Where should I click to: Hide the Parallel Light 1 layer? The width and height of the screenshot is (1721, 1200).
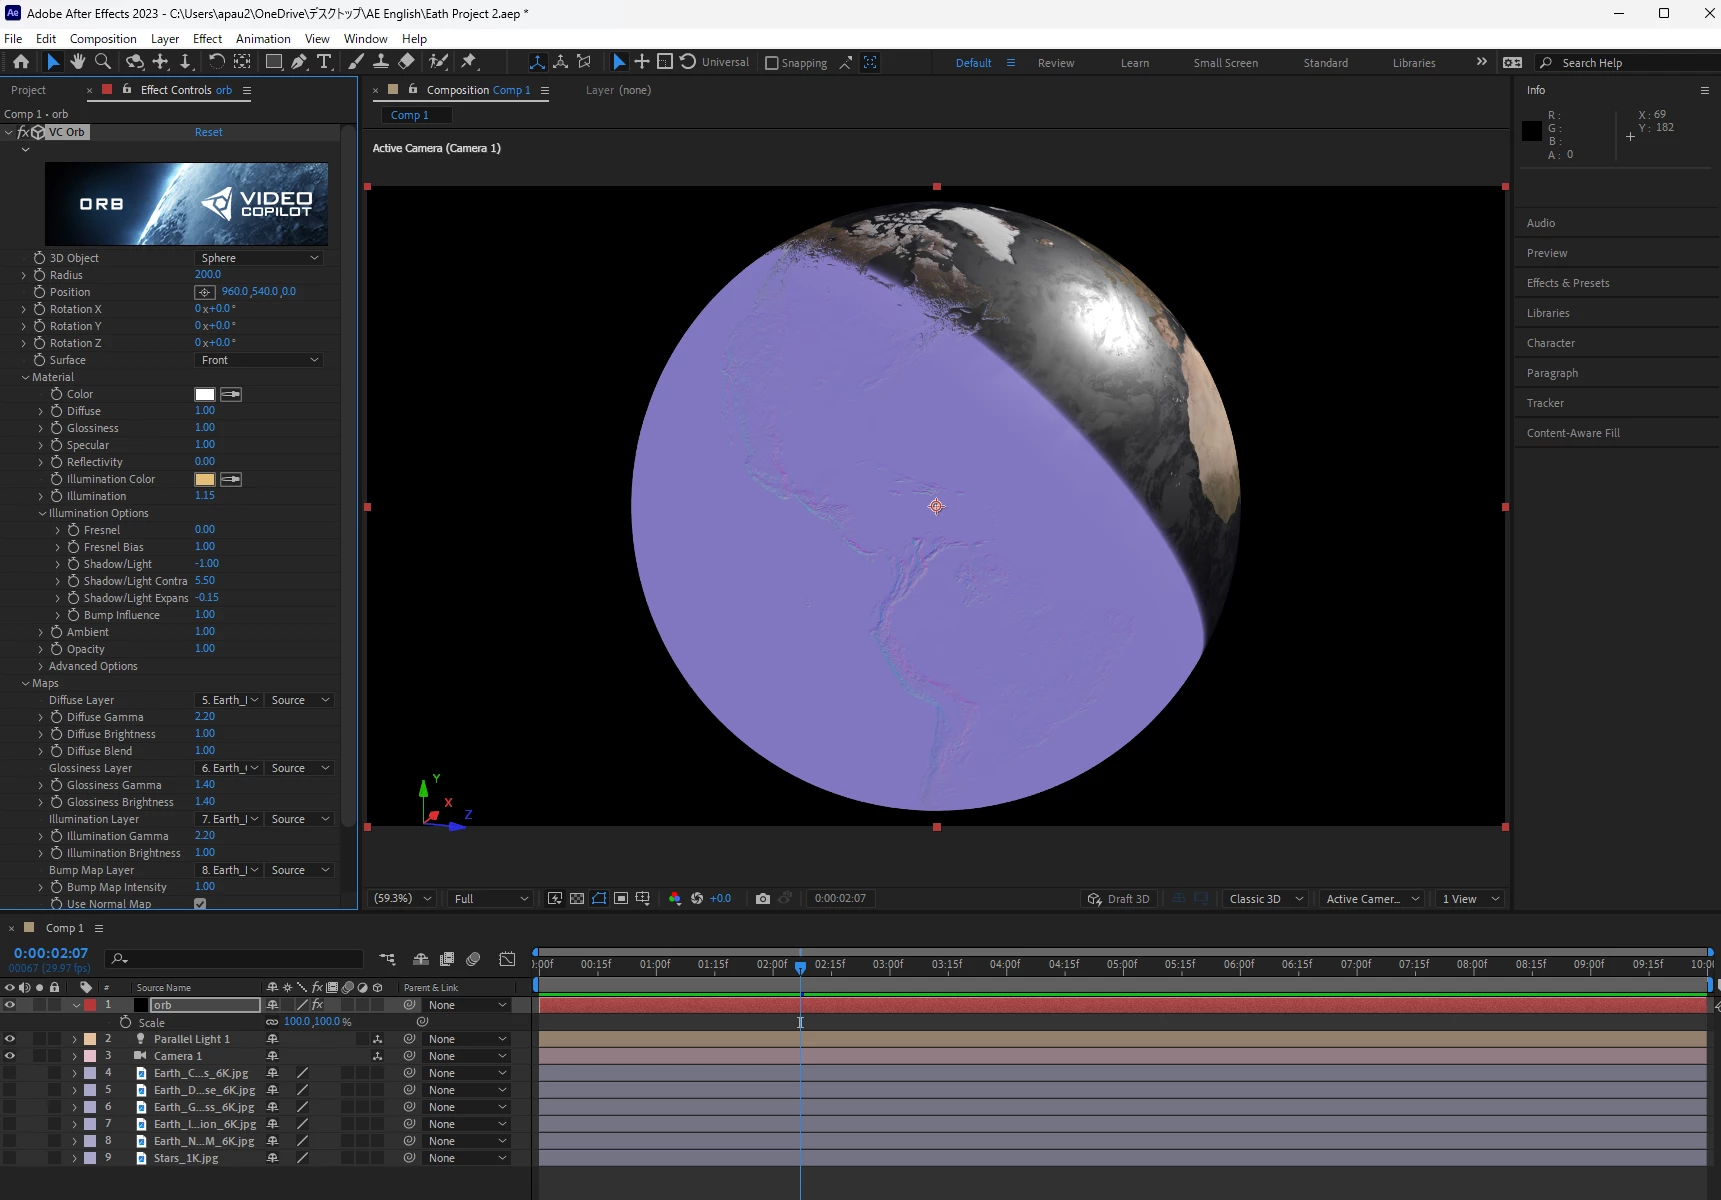(x=10, y=1039)
